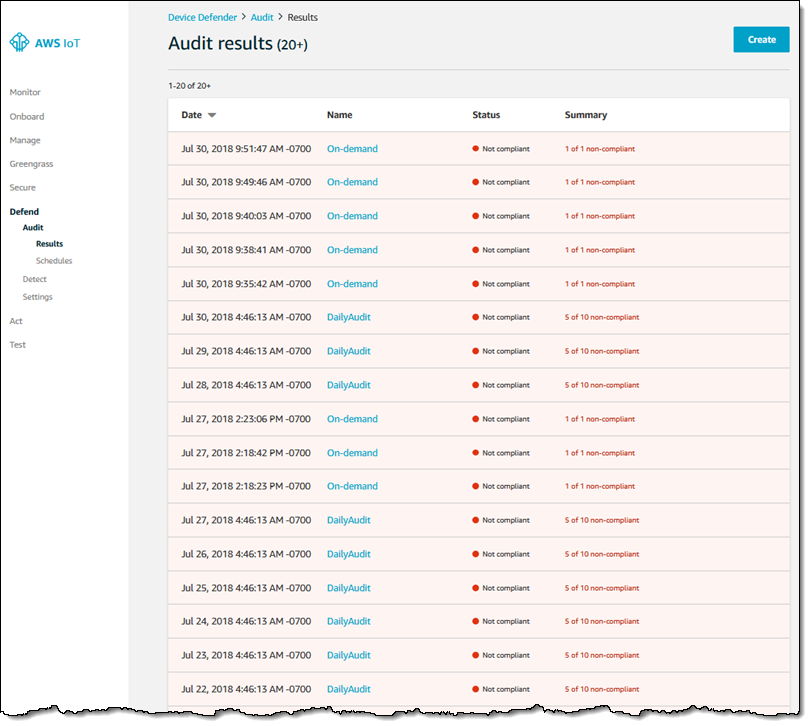The width and height of the screenshot is (810, 726).
Task: Expand the Manage sidebar section
Action: click(25, 141)
